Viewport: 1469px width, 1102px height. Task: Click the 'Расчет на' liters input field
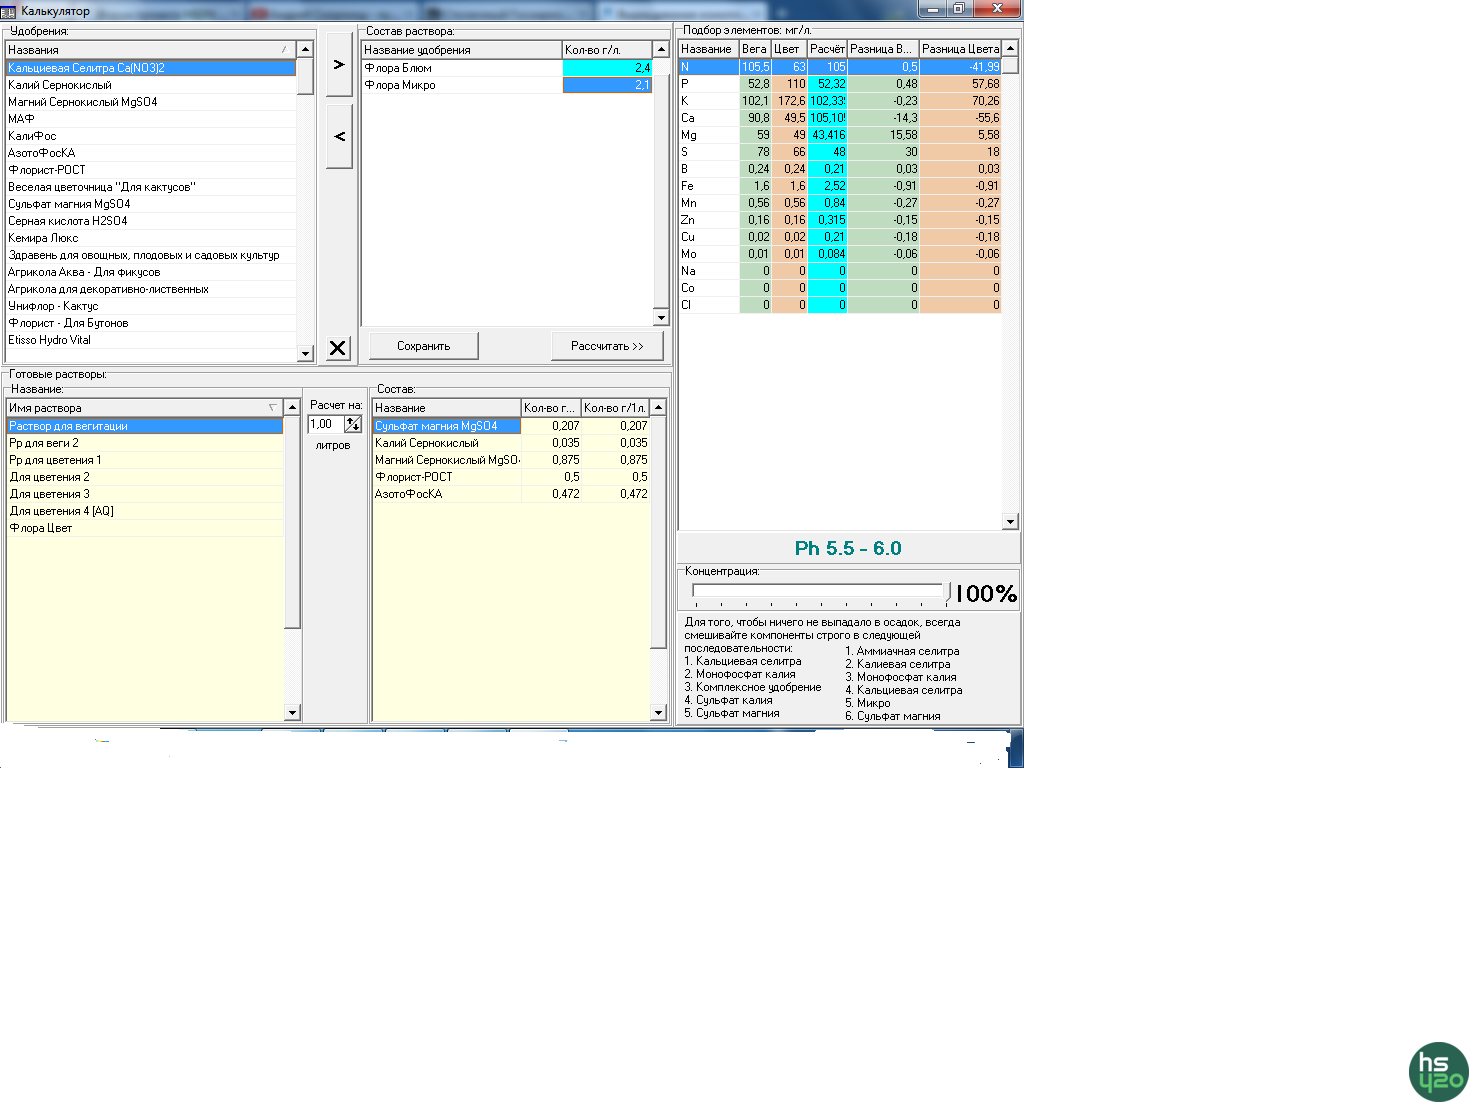pos(325,424)
